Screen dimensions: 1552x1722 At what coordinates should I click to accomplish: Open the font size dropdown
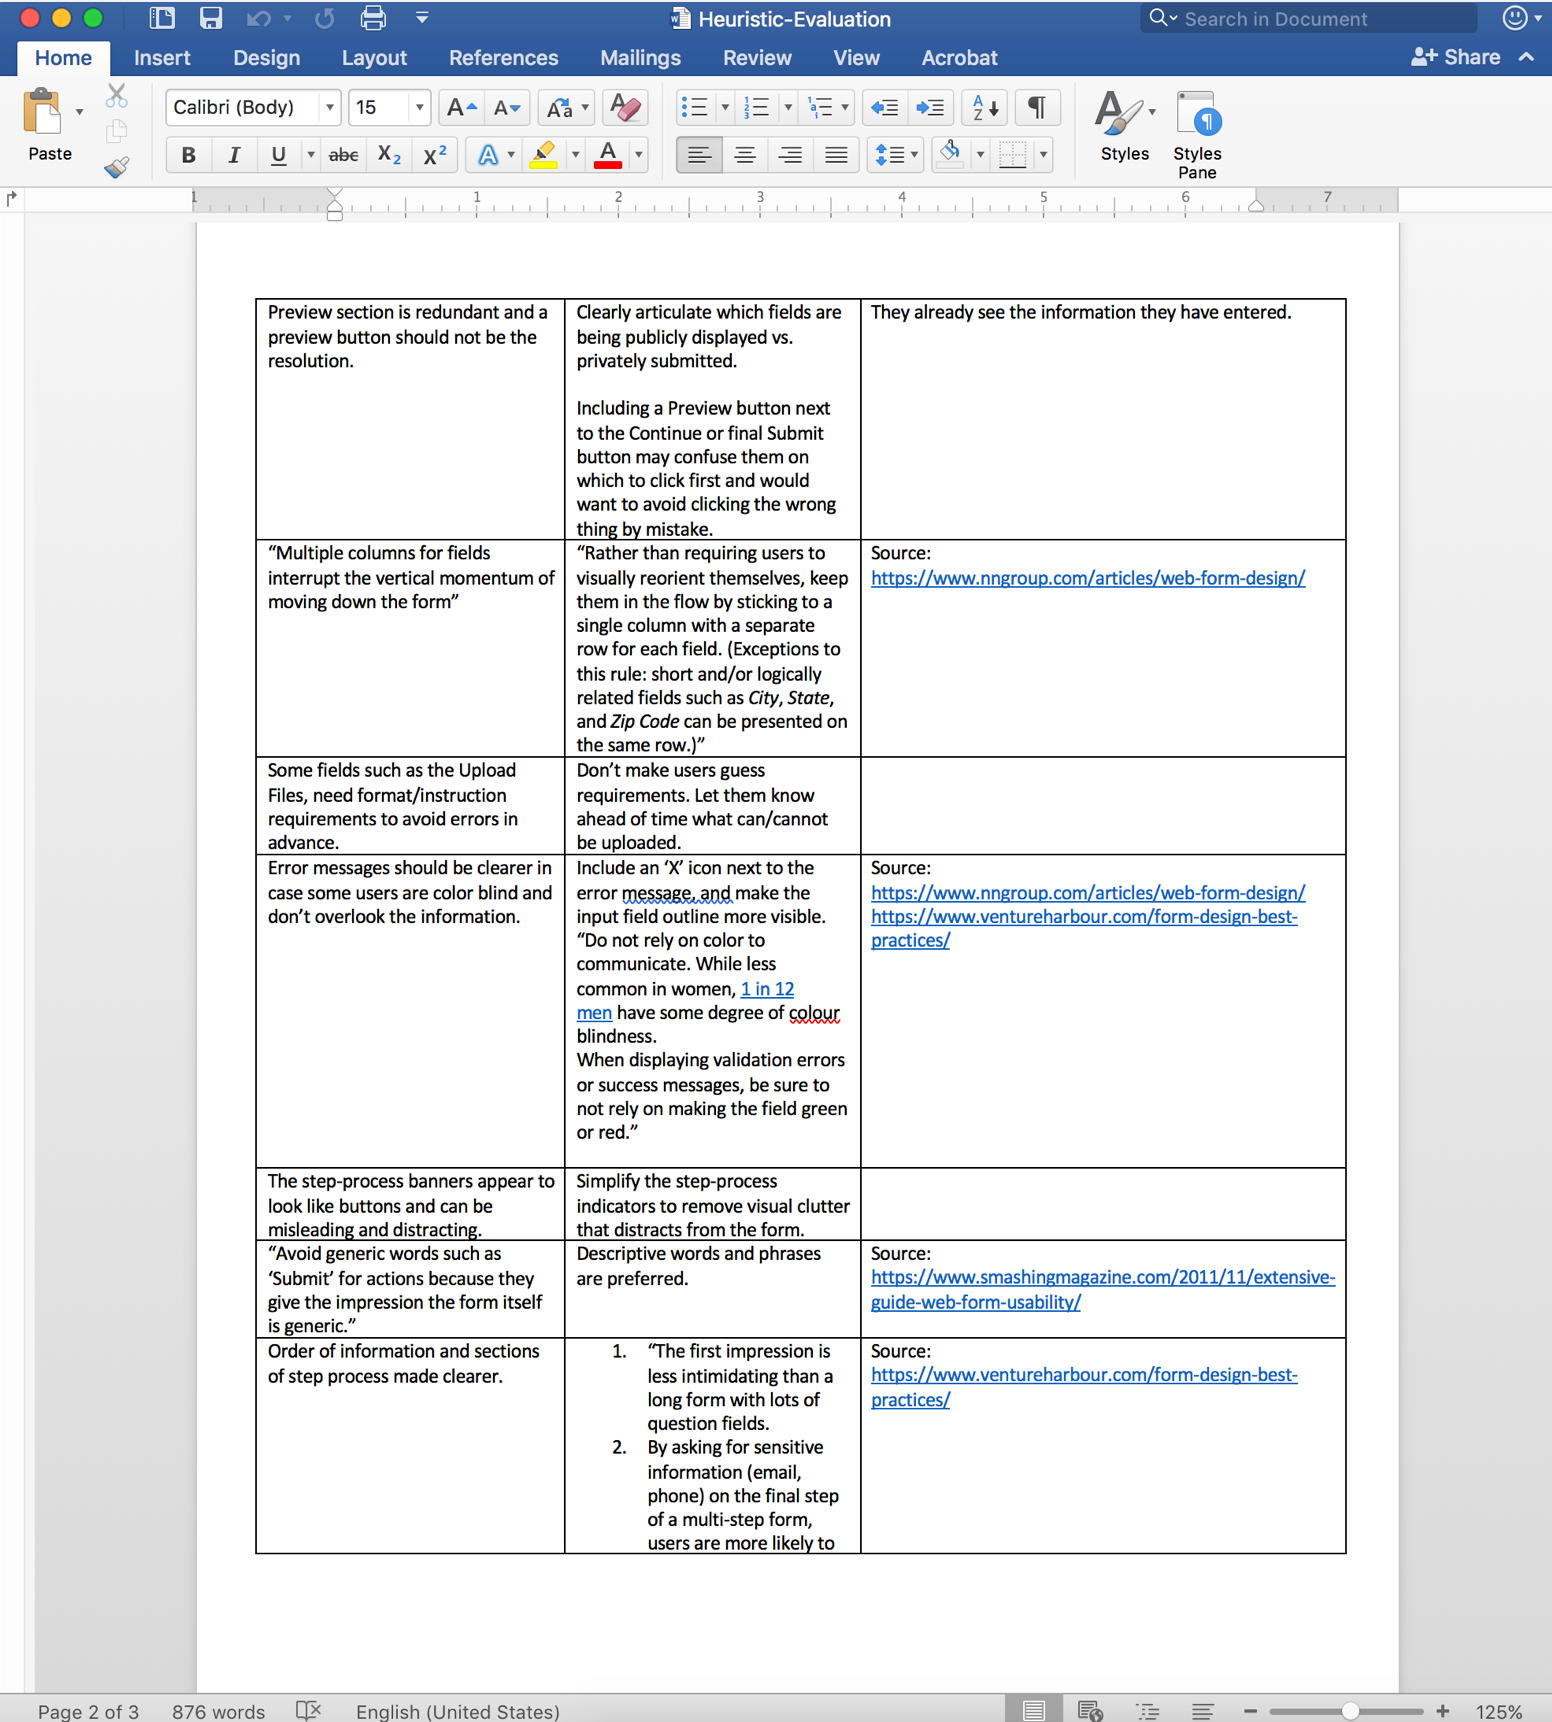click(x=419, y=107)
